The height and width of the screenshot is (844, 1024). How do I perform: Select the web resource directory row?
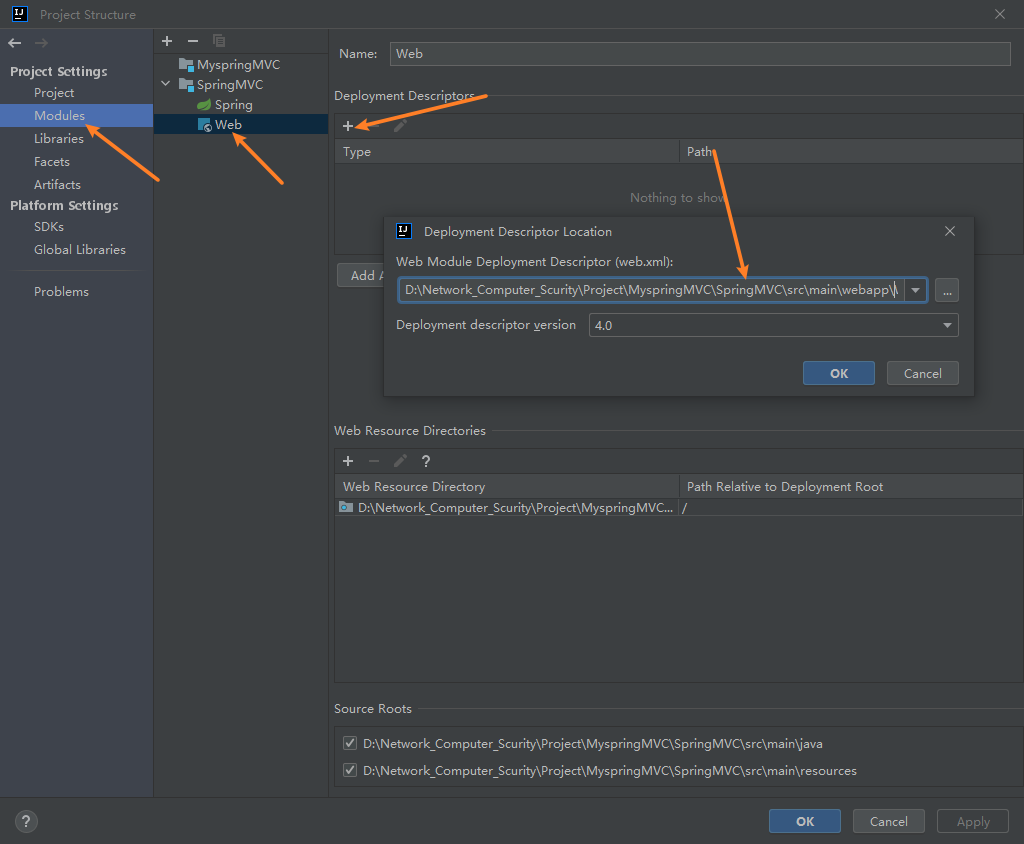(679, 508)
